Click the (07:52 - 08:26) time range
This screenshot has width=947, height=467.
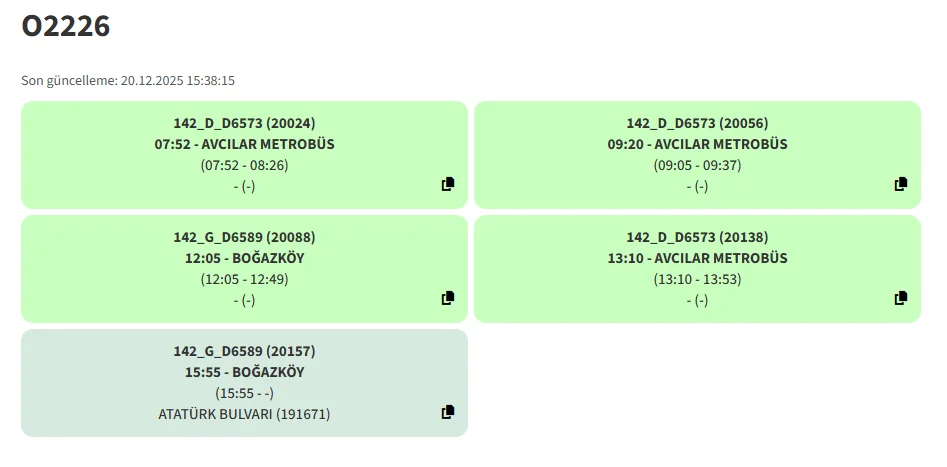pyautogui.click(x=244, y=165)
